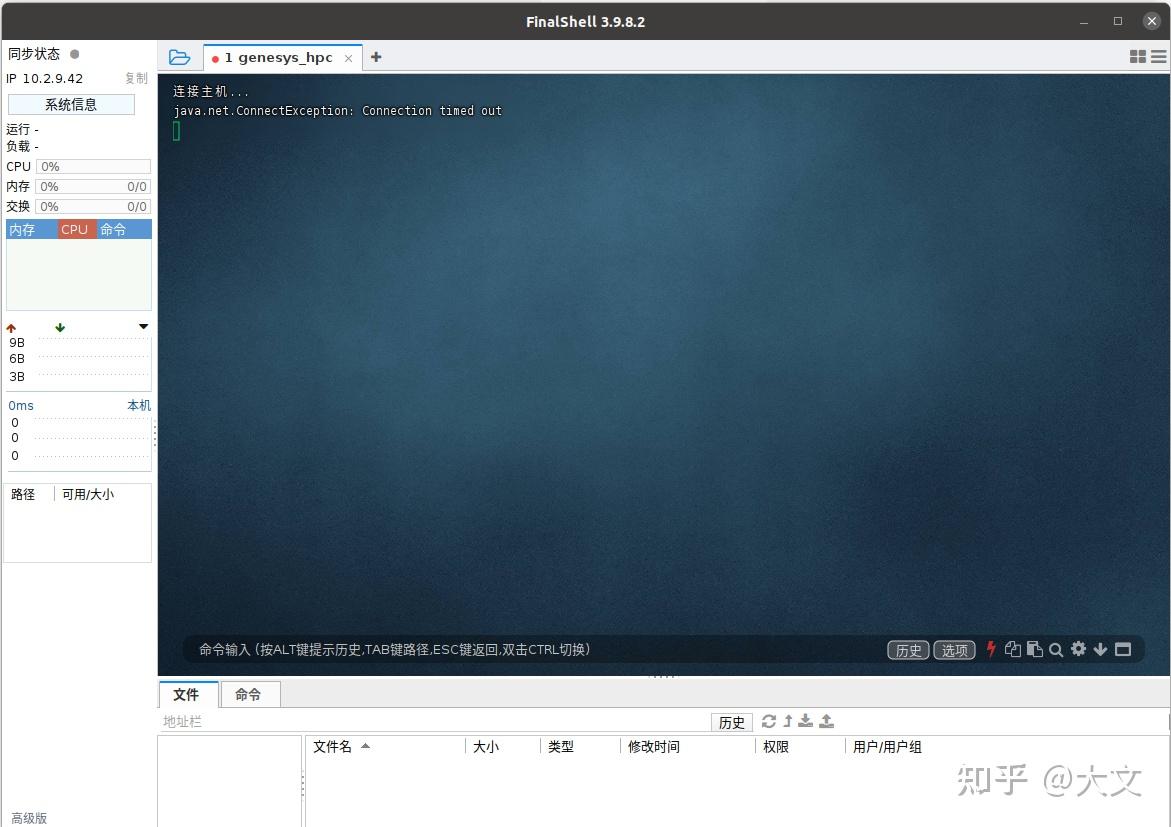Image resolution: width=1171 pixels, height=827 pixels.
Task: Click the search magnifier icon in terminal
Action: [1056, 650]
